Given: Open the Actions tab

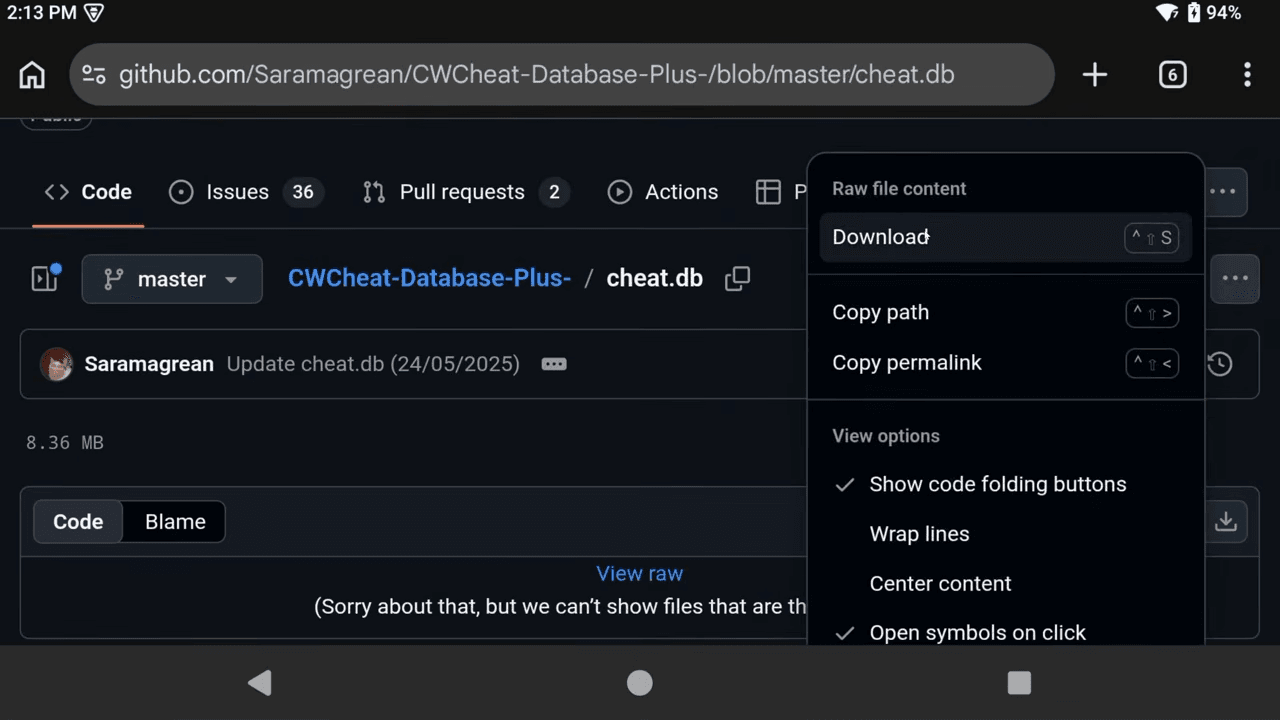Looking at the screenshot, I should 663,192.
